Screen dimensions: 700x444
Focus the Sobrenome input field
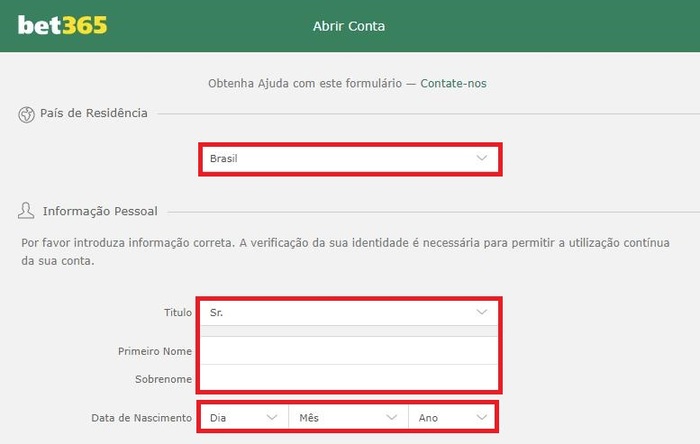(349, 378)
